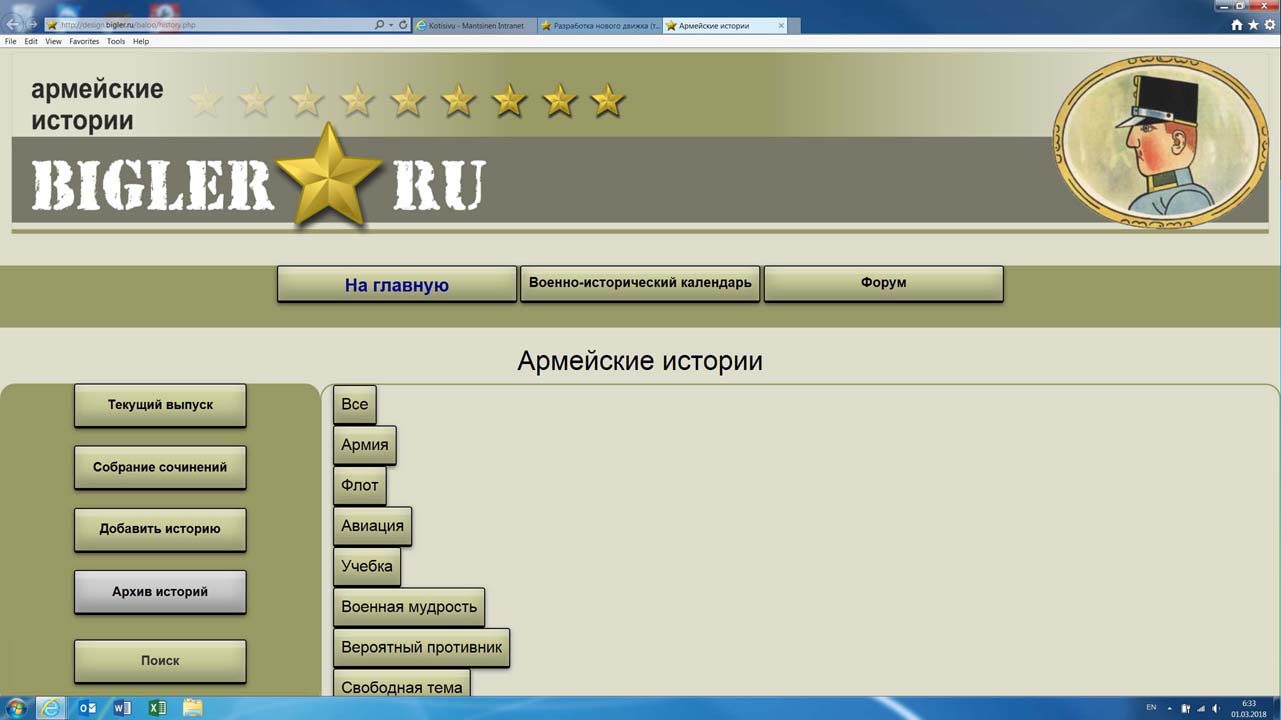Open Outlook from the taskbar
The height and width of the screenshot is (720, 1281).
click(x=87, y=708)
